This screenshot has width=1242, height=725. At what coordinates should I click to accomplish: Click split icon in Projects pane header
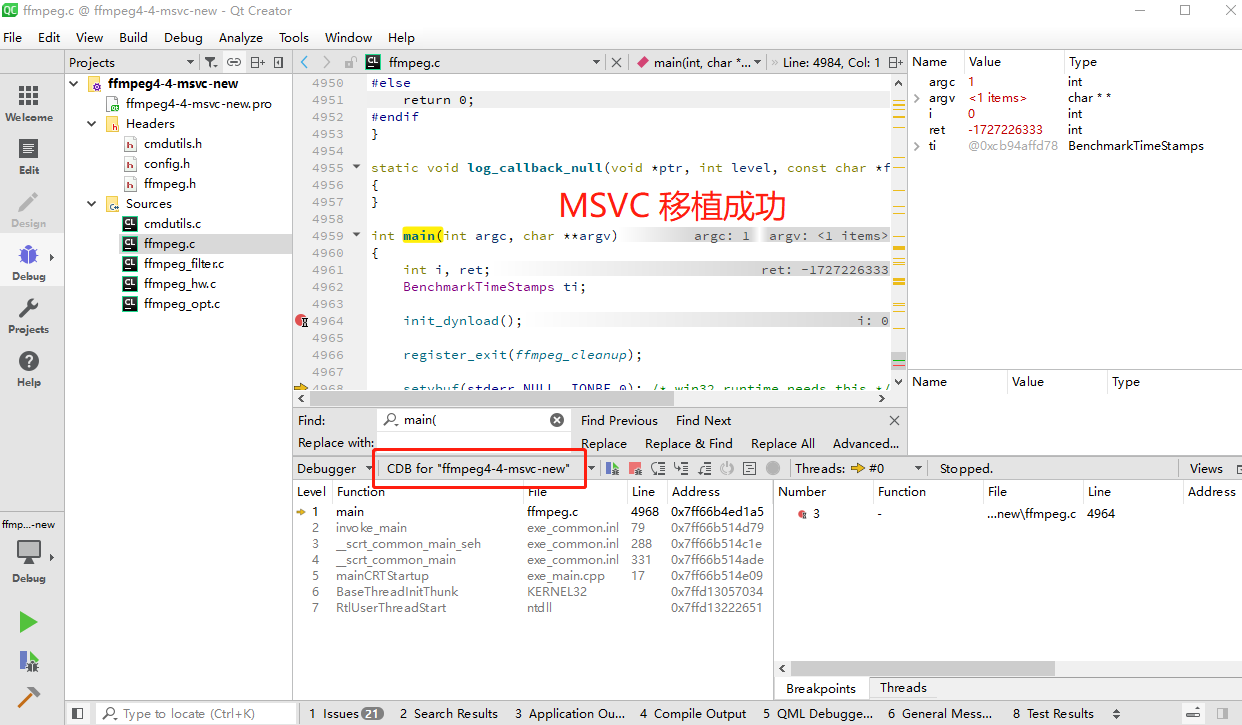pyautogui.click(x=258, y=62)
